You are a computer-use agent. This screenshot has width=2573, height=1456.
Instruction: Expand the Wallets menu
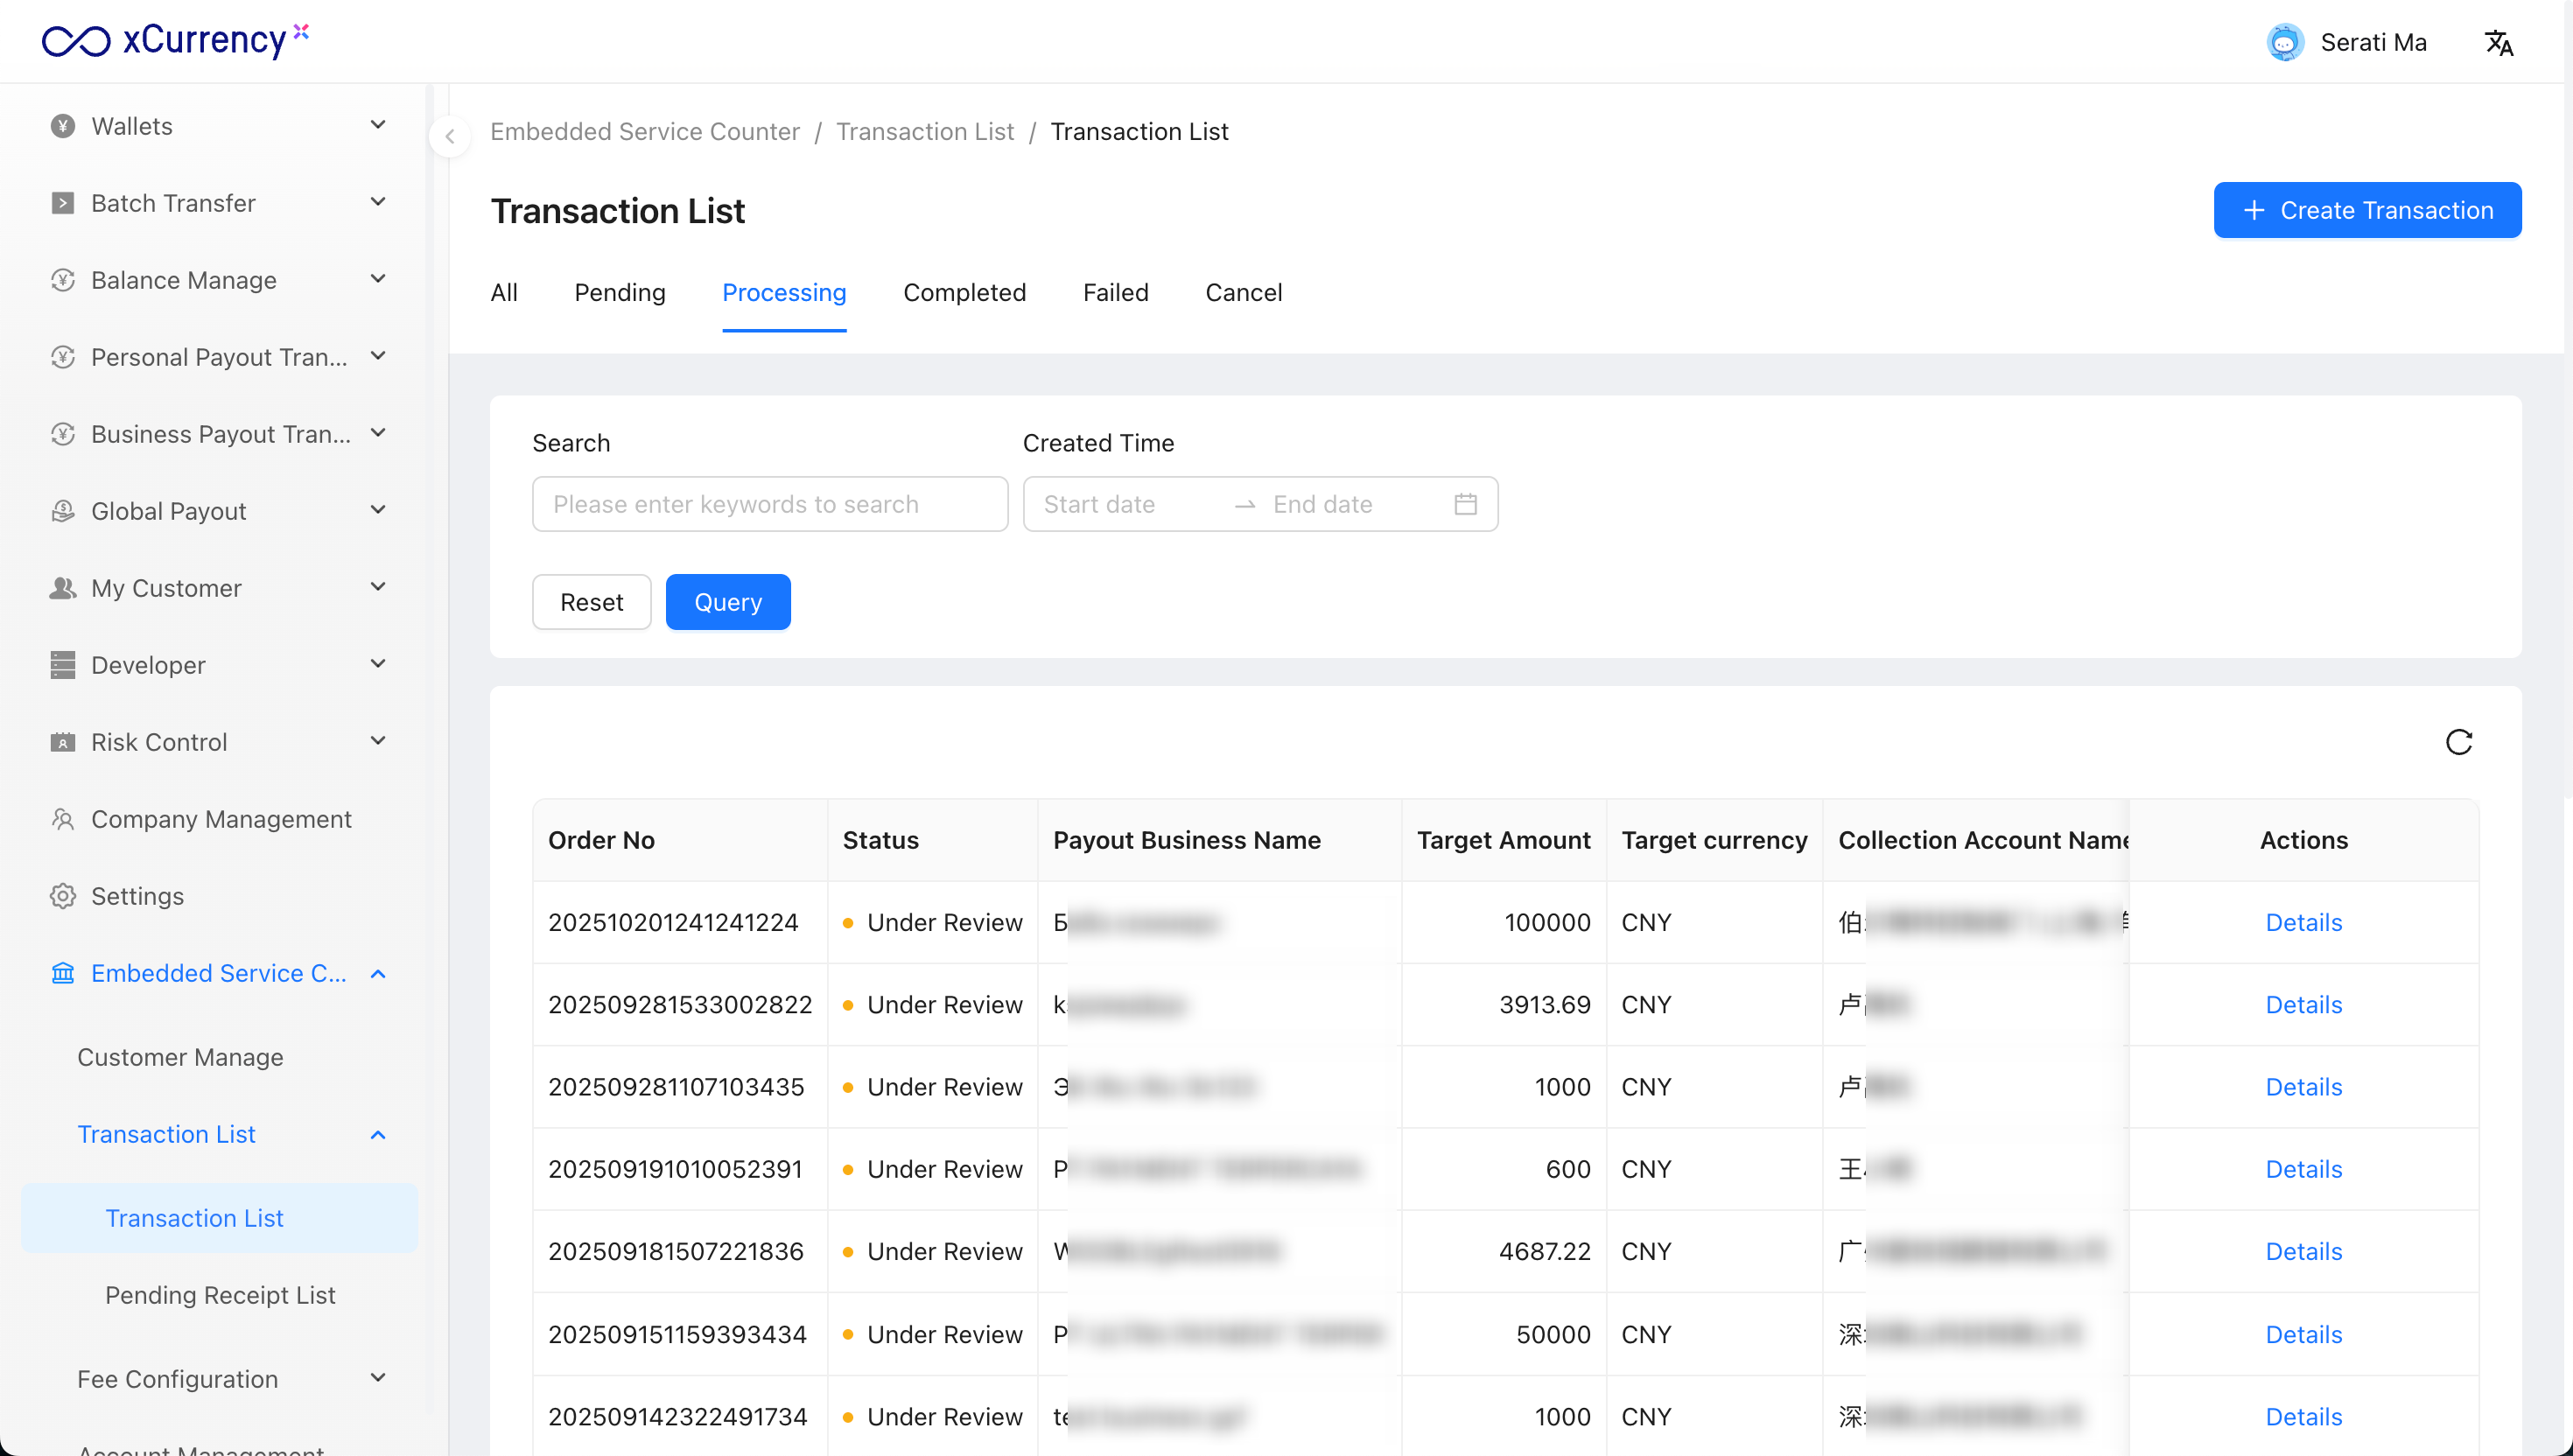[377, 126]
